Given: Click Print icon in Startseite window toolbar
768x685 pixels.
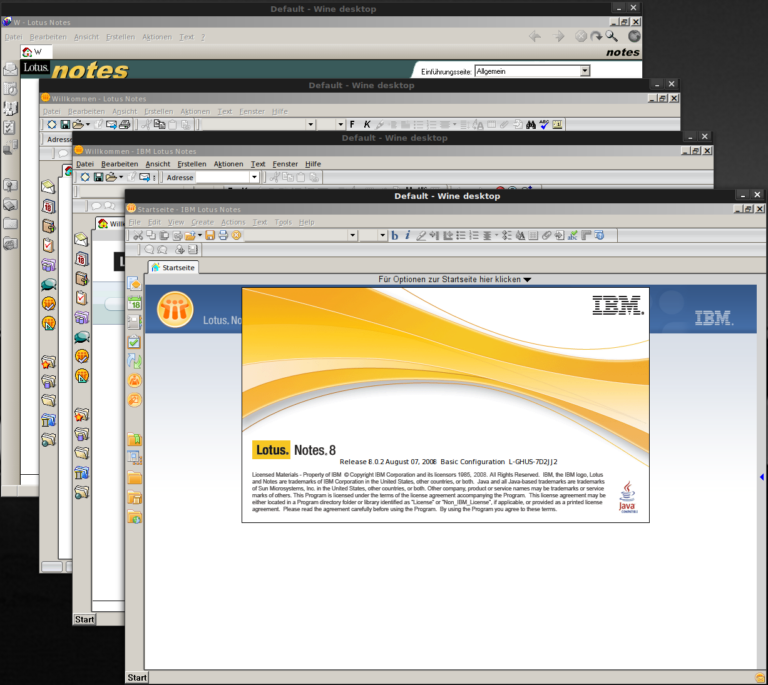Looking at the screenshot, I should pos(223,236).
